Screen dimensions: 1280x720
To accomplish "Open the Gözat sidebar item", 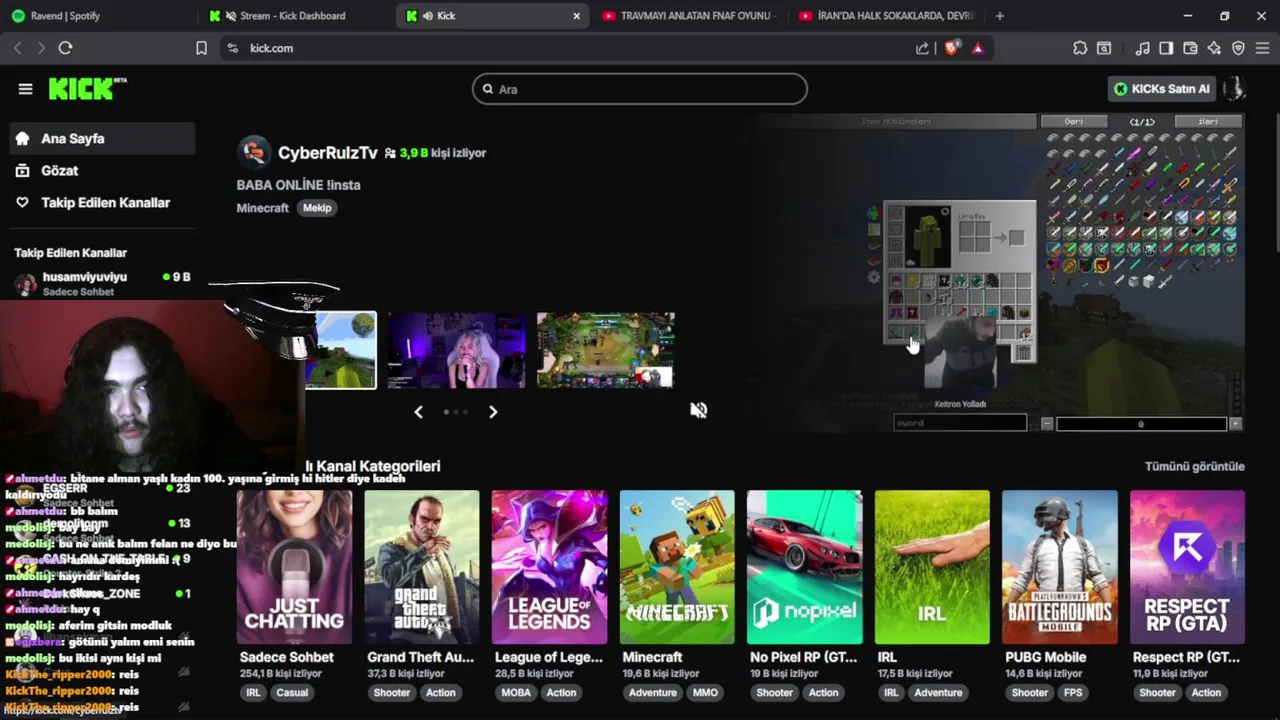I will click(102, 171).
